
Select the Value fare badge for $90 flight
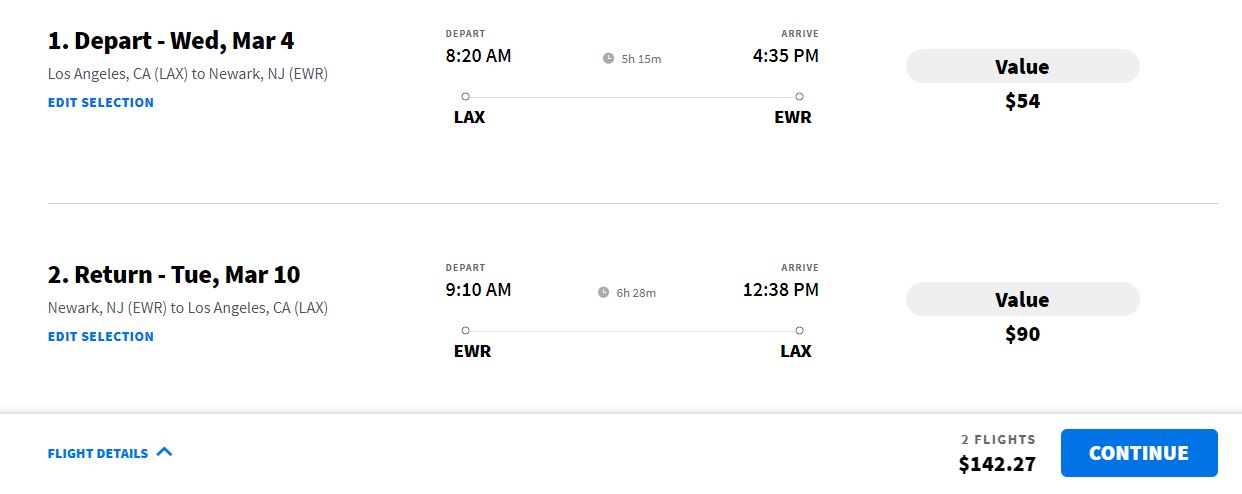[x=1022, y=300]
